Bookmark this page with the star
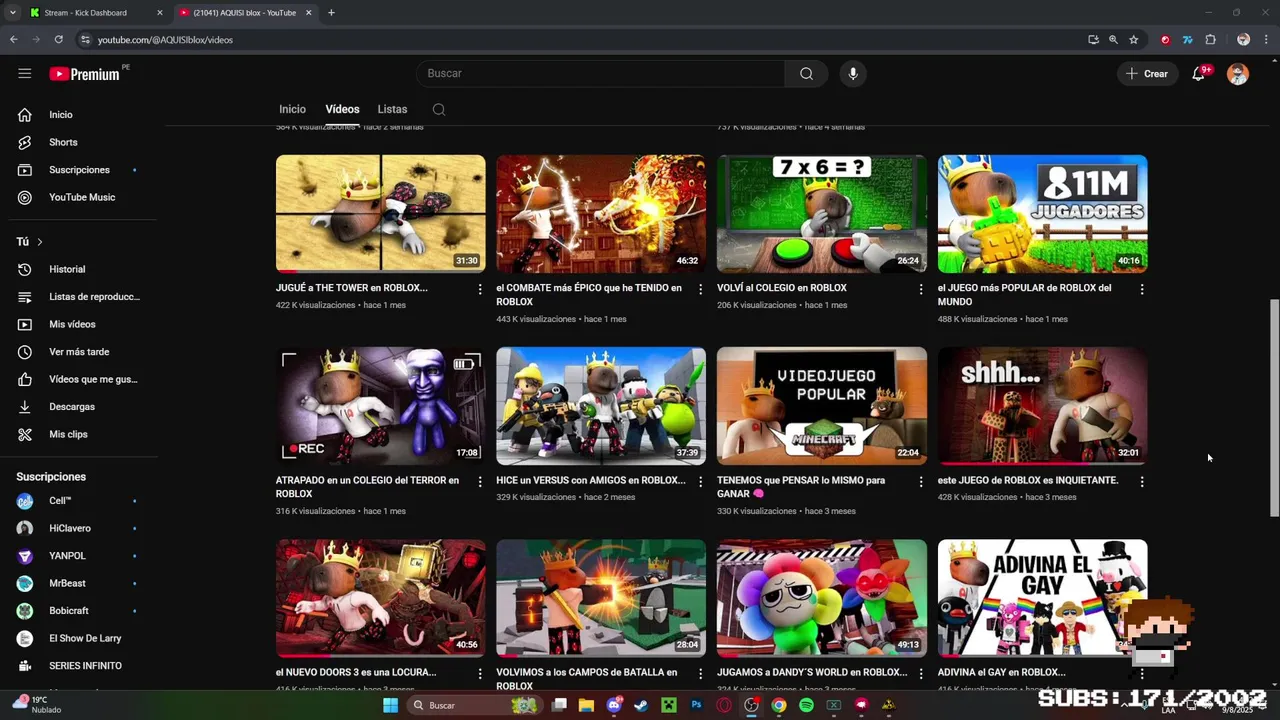 coord(1134,40)
